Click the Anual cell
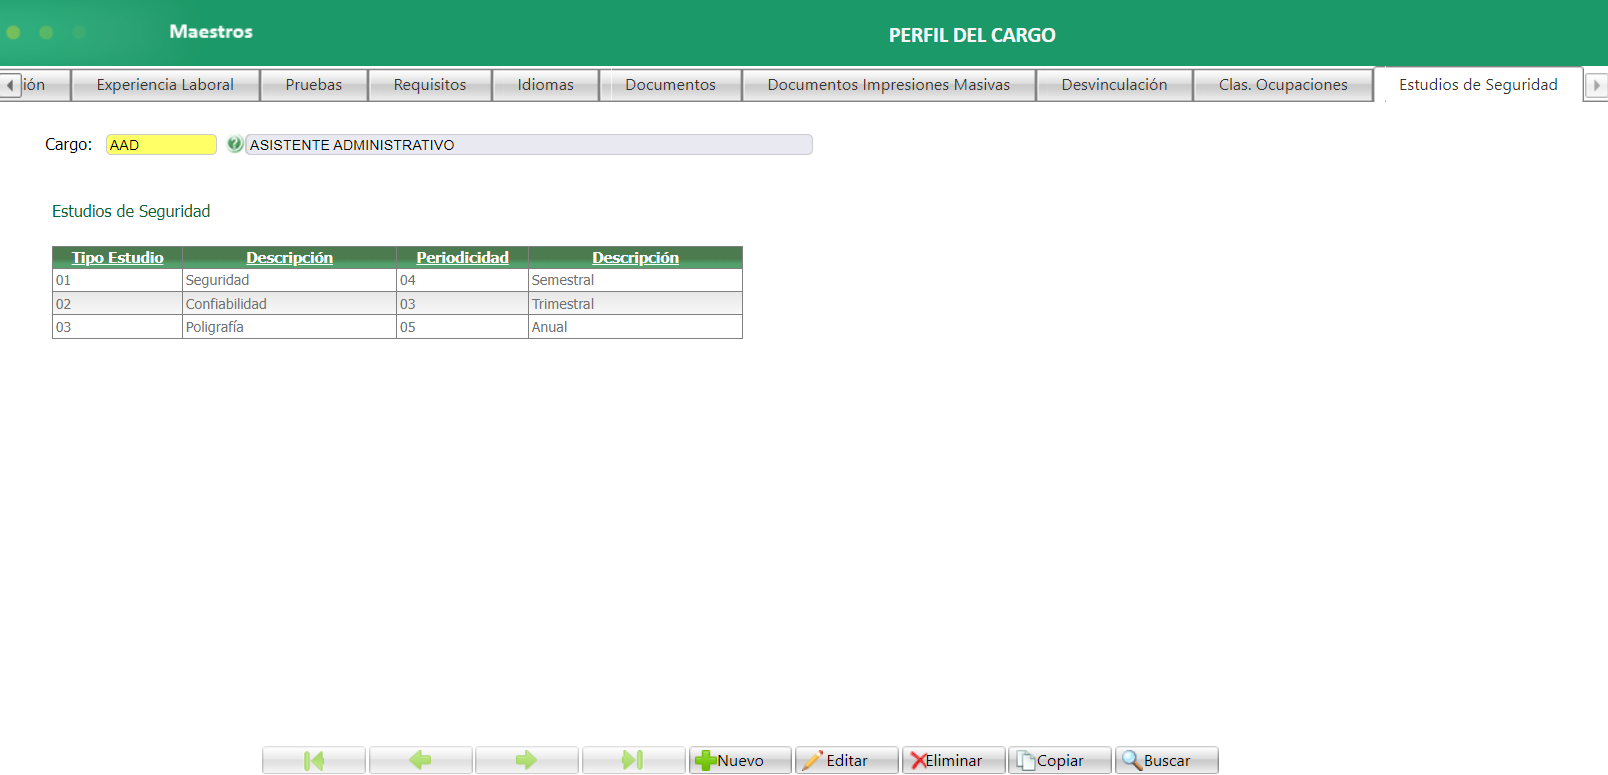 click(635, 327)
